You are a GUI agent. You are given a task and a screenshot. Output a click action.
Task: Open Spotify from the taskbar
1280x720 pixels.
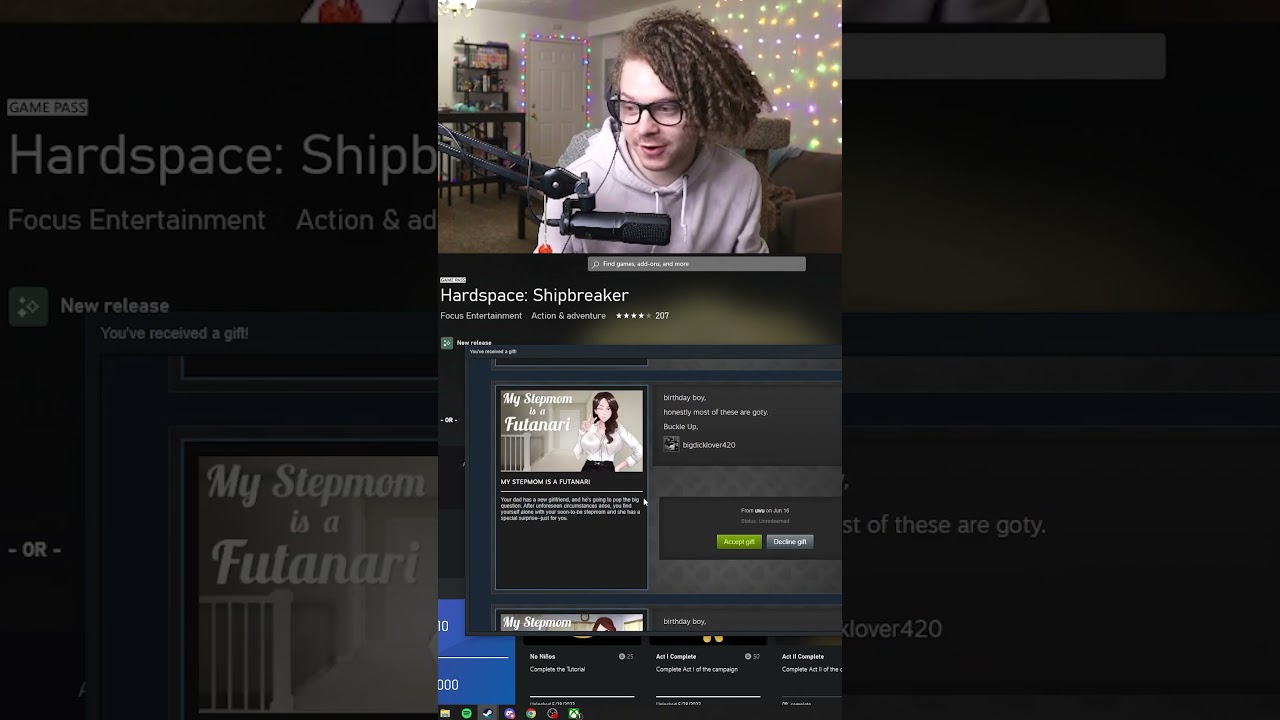click(x=466, y=713)
